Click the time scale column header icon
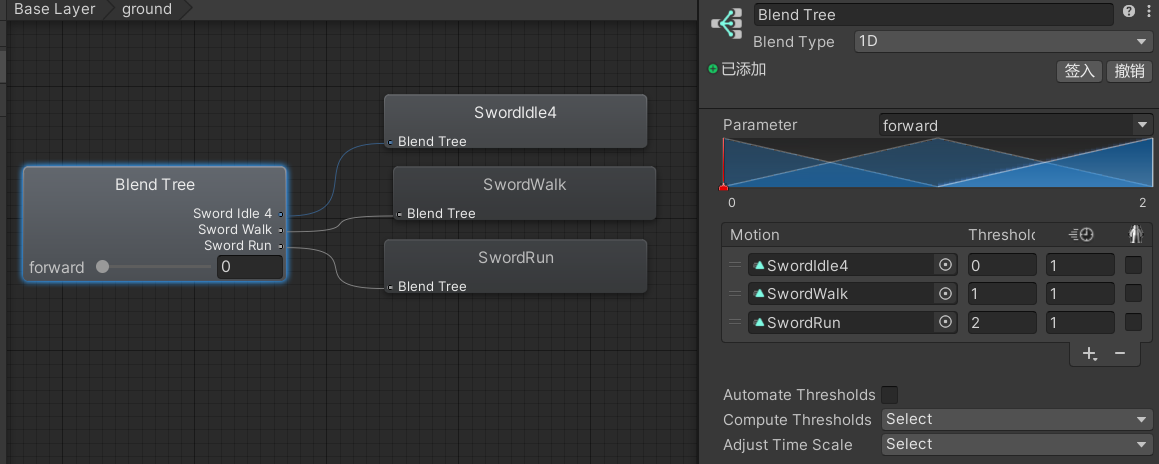Image resolution: width=1159 pixels, height=464 pixels. point(1081,235)
